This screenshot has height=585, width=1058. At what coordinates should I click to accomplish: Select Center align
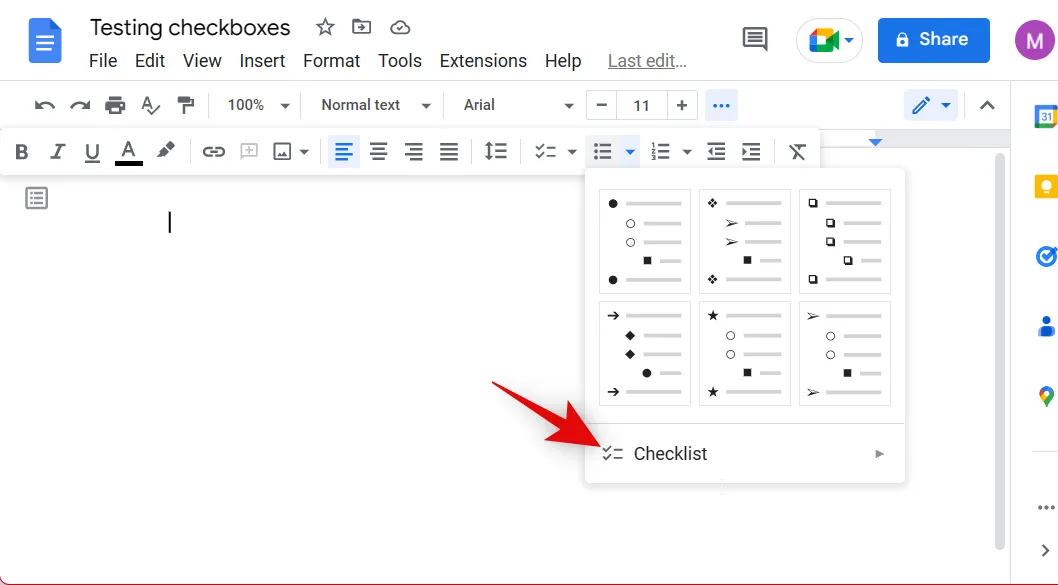coord(379,151)
